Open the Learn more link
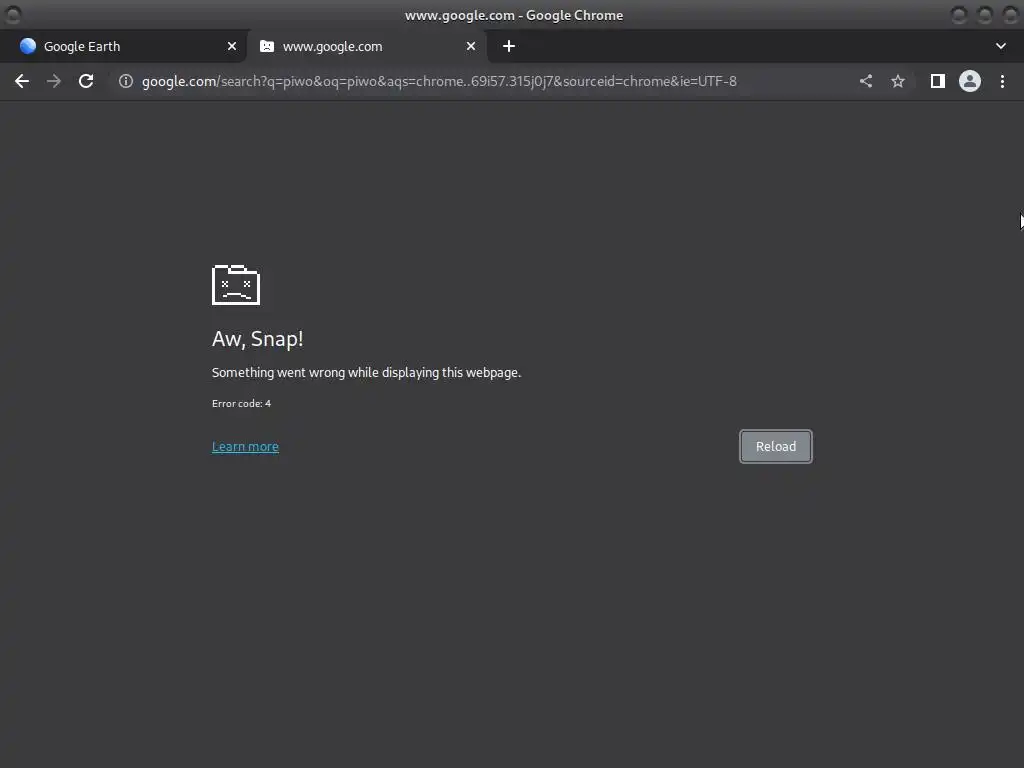 tap(245, 447)
